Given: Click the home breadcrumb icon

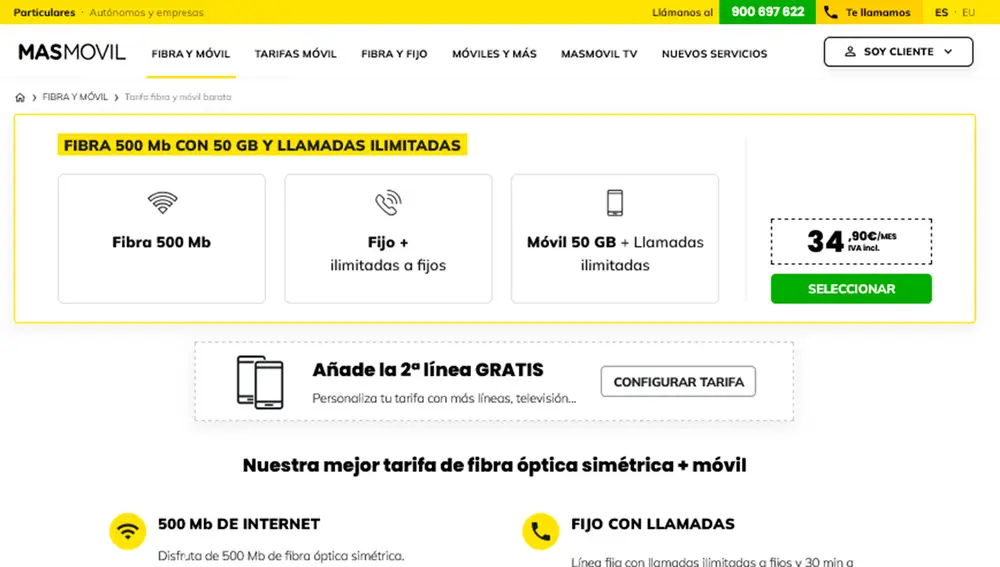Looking at the screenshot, I should point(20,98).
